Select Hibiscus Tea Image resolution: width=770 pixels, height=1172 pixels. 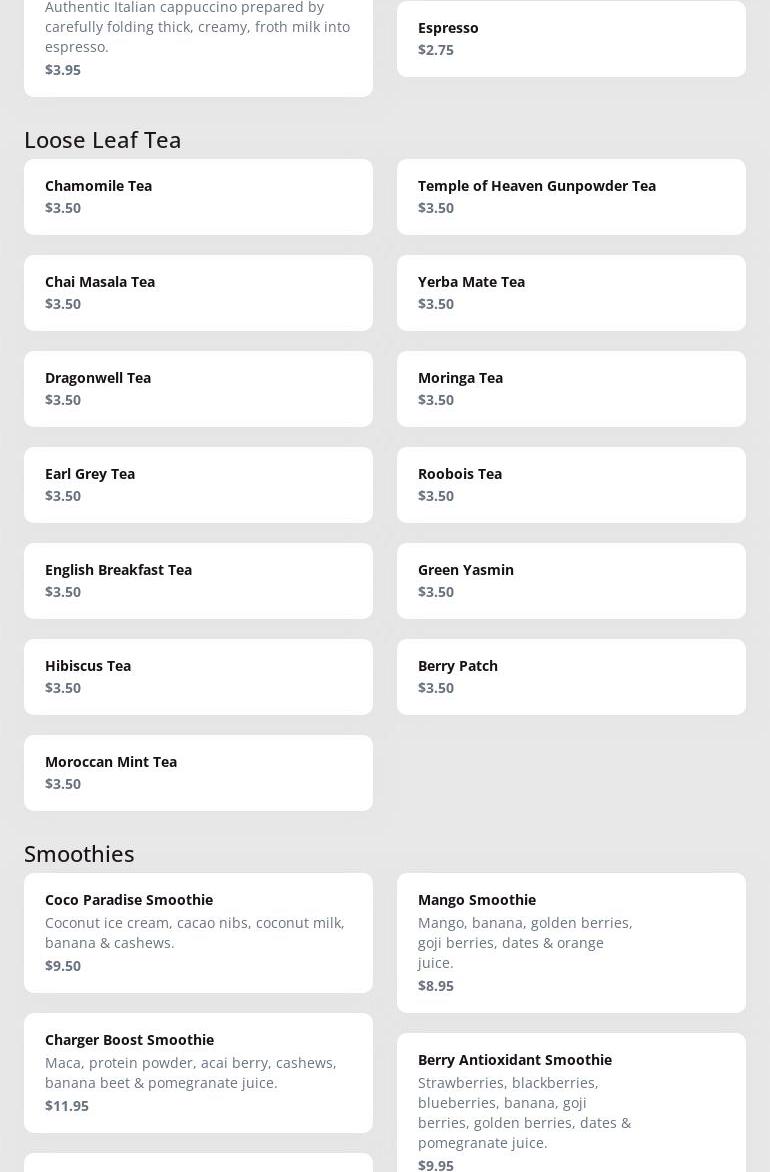pyautogui.click(x=198, y=677)
